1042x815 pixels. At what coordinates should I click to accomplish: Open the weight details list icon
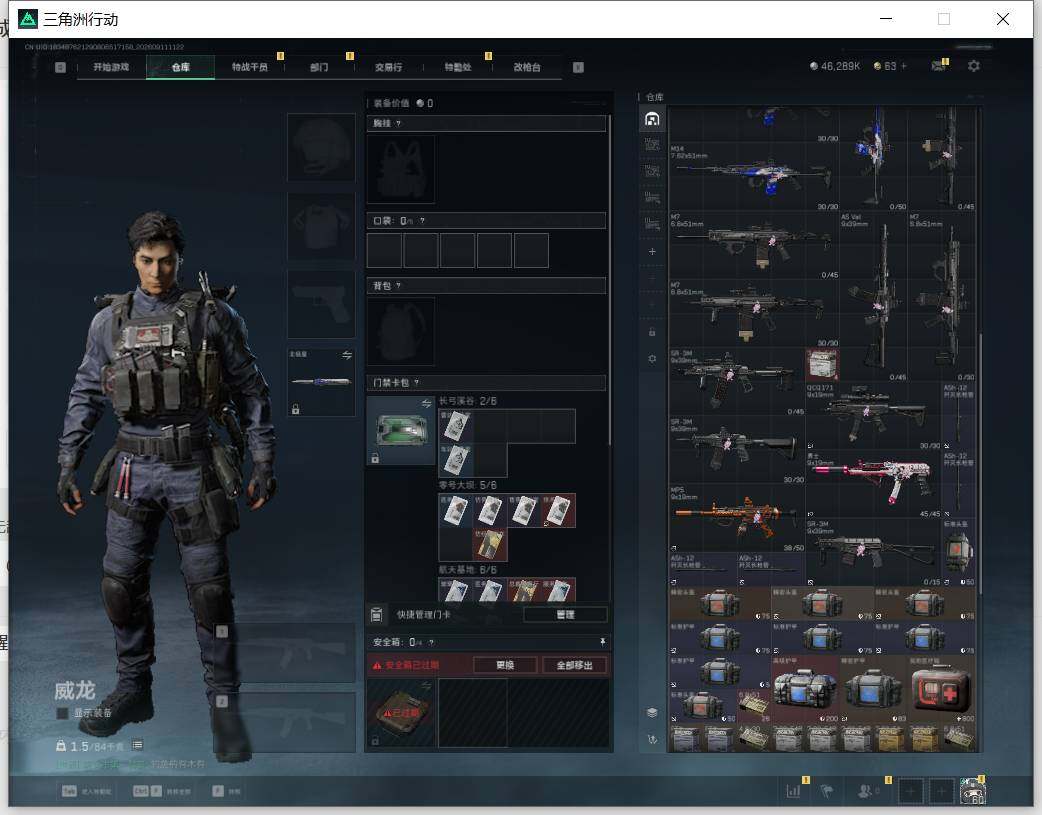(x=137, y=745)
